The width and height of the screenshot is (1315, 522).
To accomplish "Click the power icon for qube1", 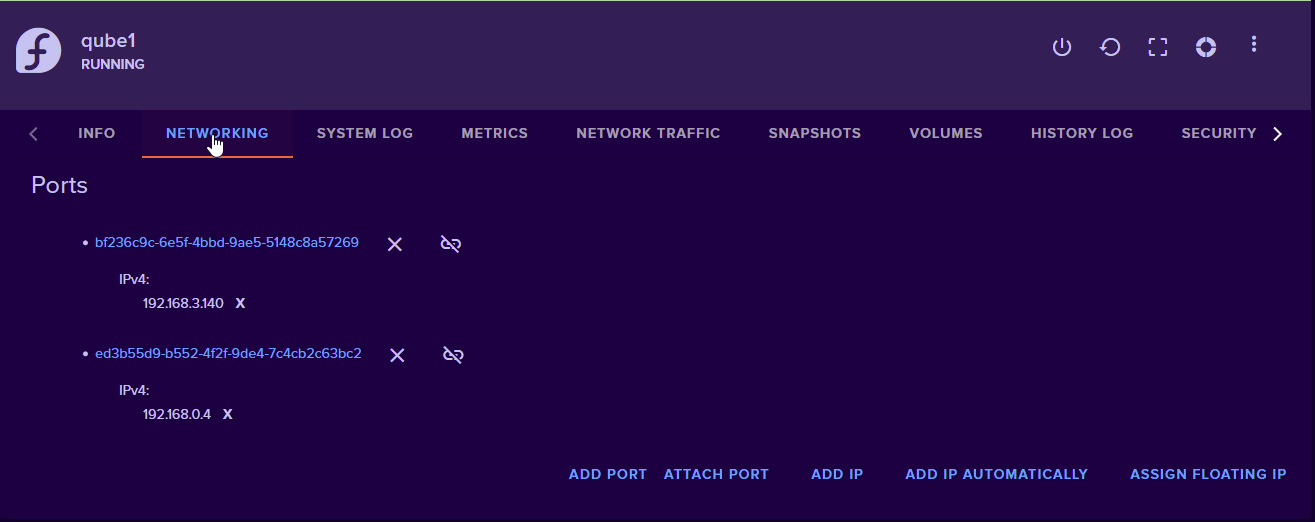I will 1062,47.
